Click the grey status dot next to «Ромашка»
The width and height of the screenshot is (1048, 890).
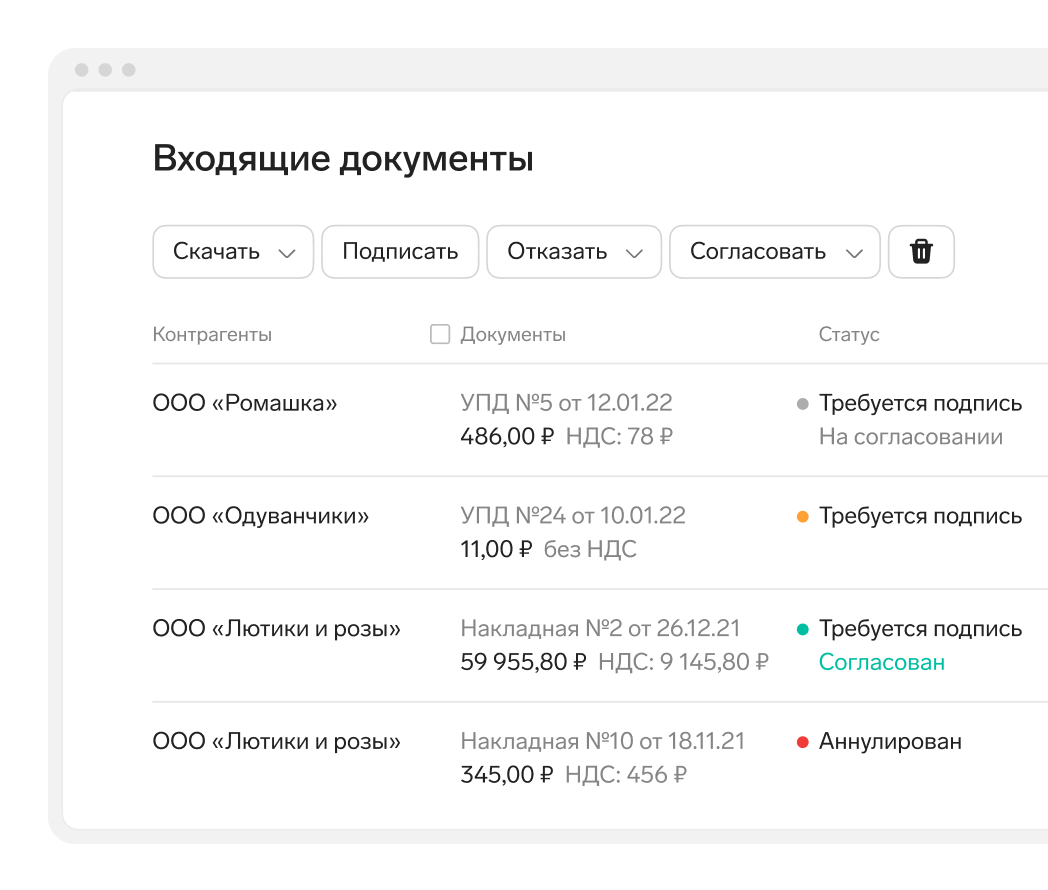(x=801, y=403)
